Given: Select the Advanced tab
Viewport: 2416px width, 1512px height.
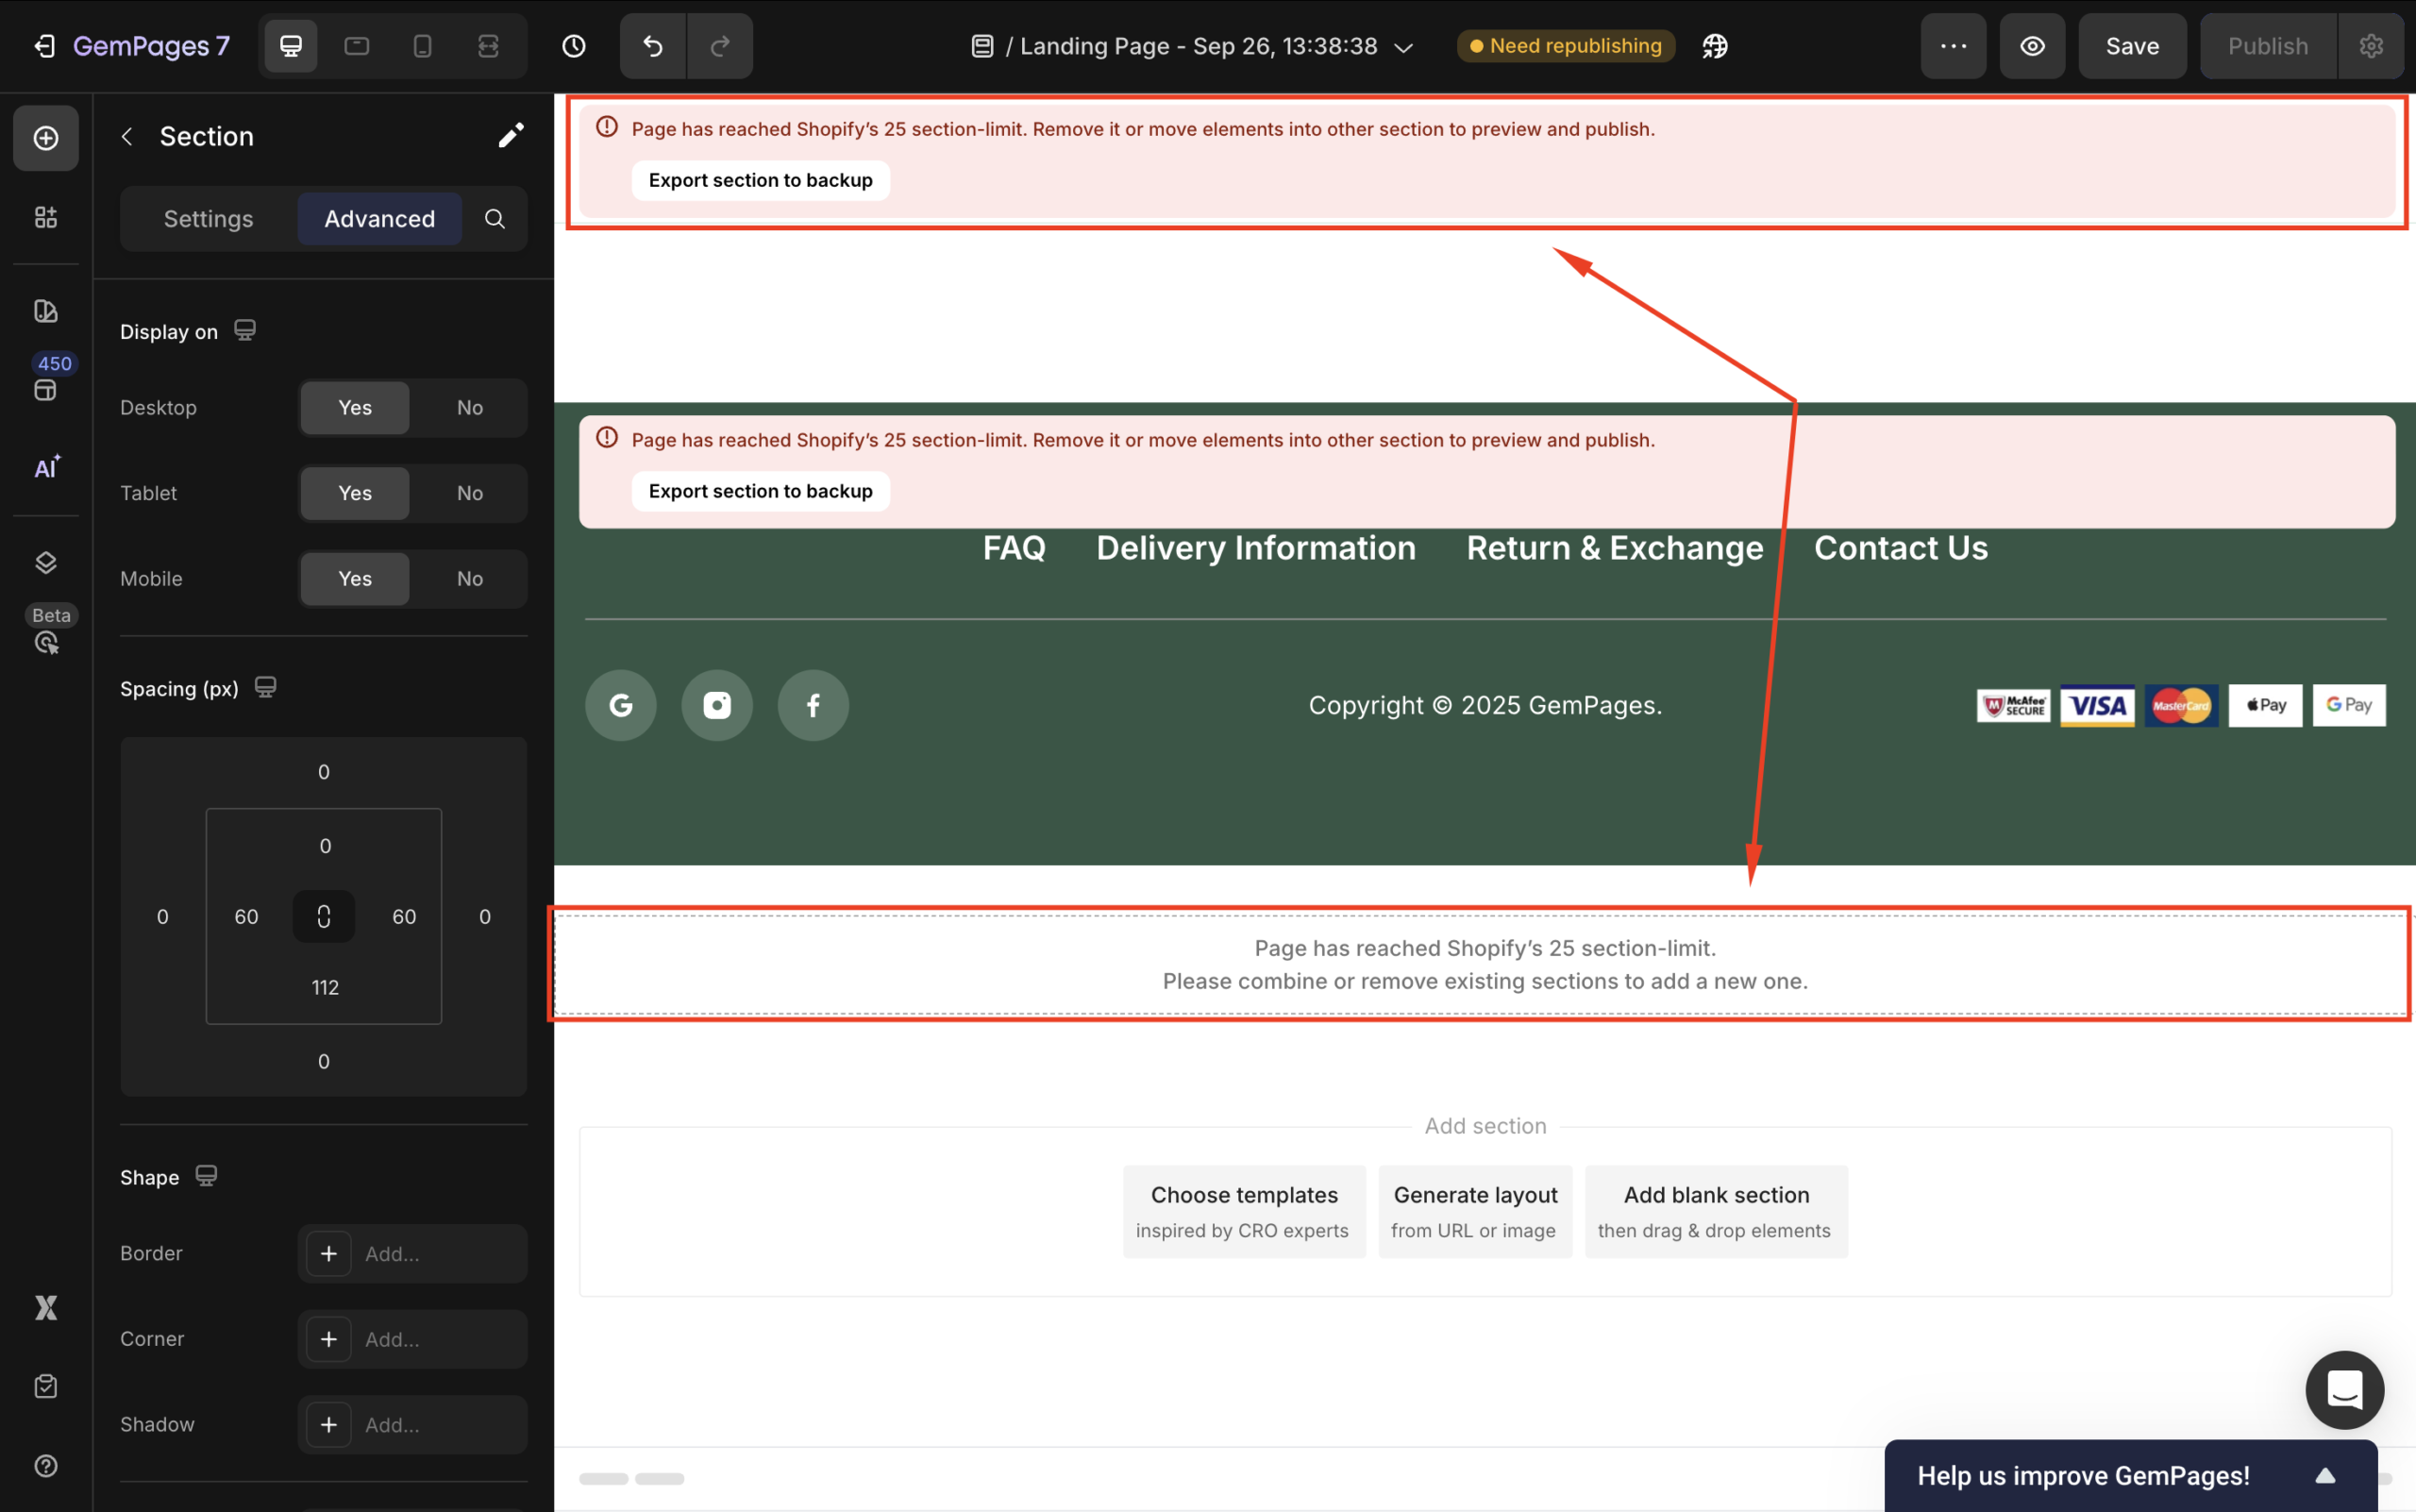Looking at the screenshot, I should 379,219.
